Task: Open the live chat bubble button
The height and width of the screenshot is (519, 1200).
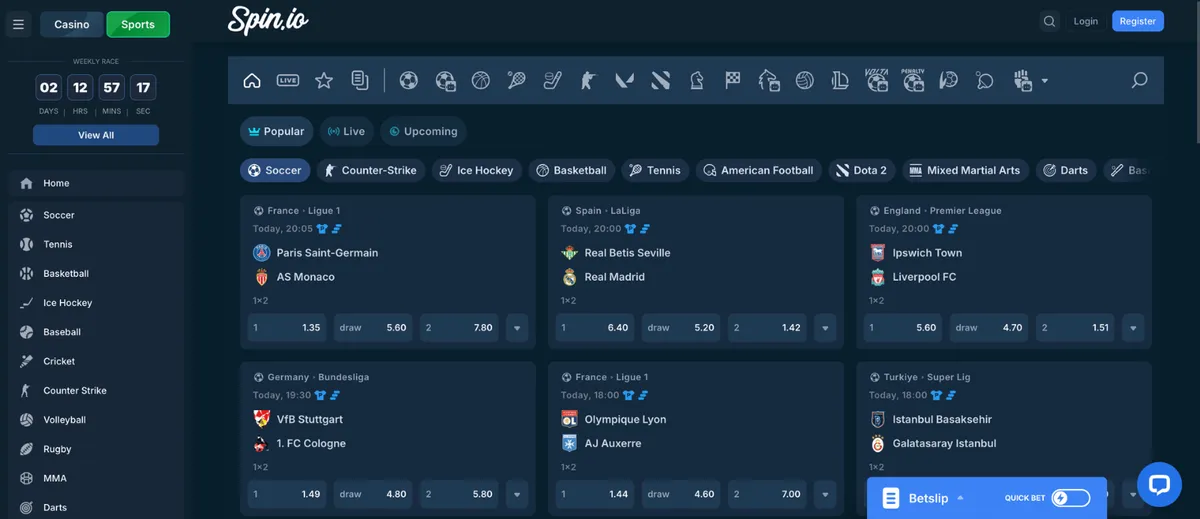Action: pyautogui.click(x=1159, y=485)
